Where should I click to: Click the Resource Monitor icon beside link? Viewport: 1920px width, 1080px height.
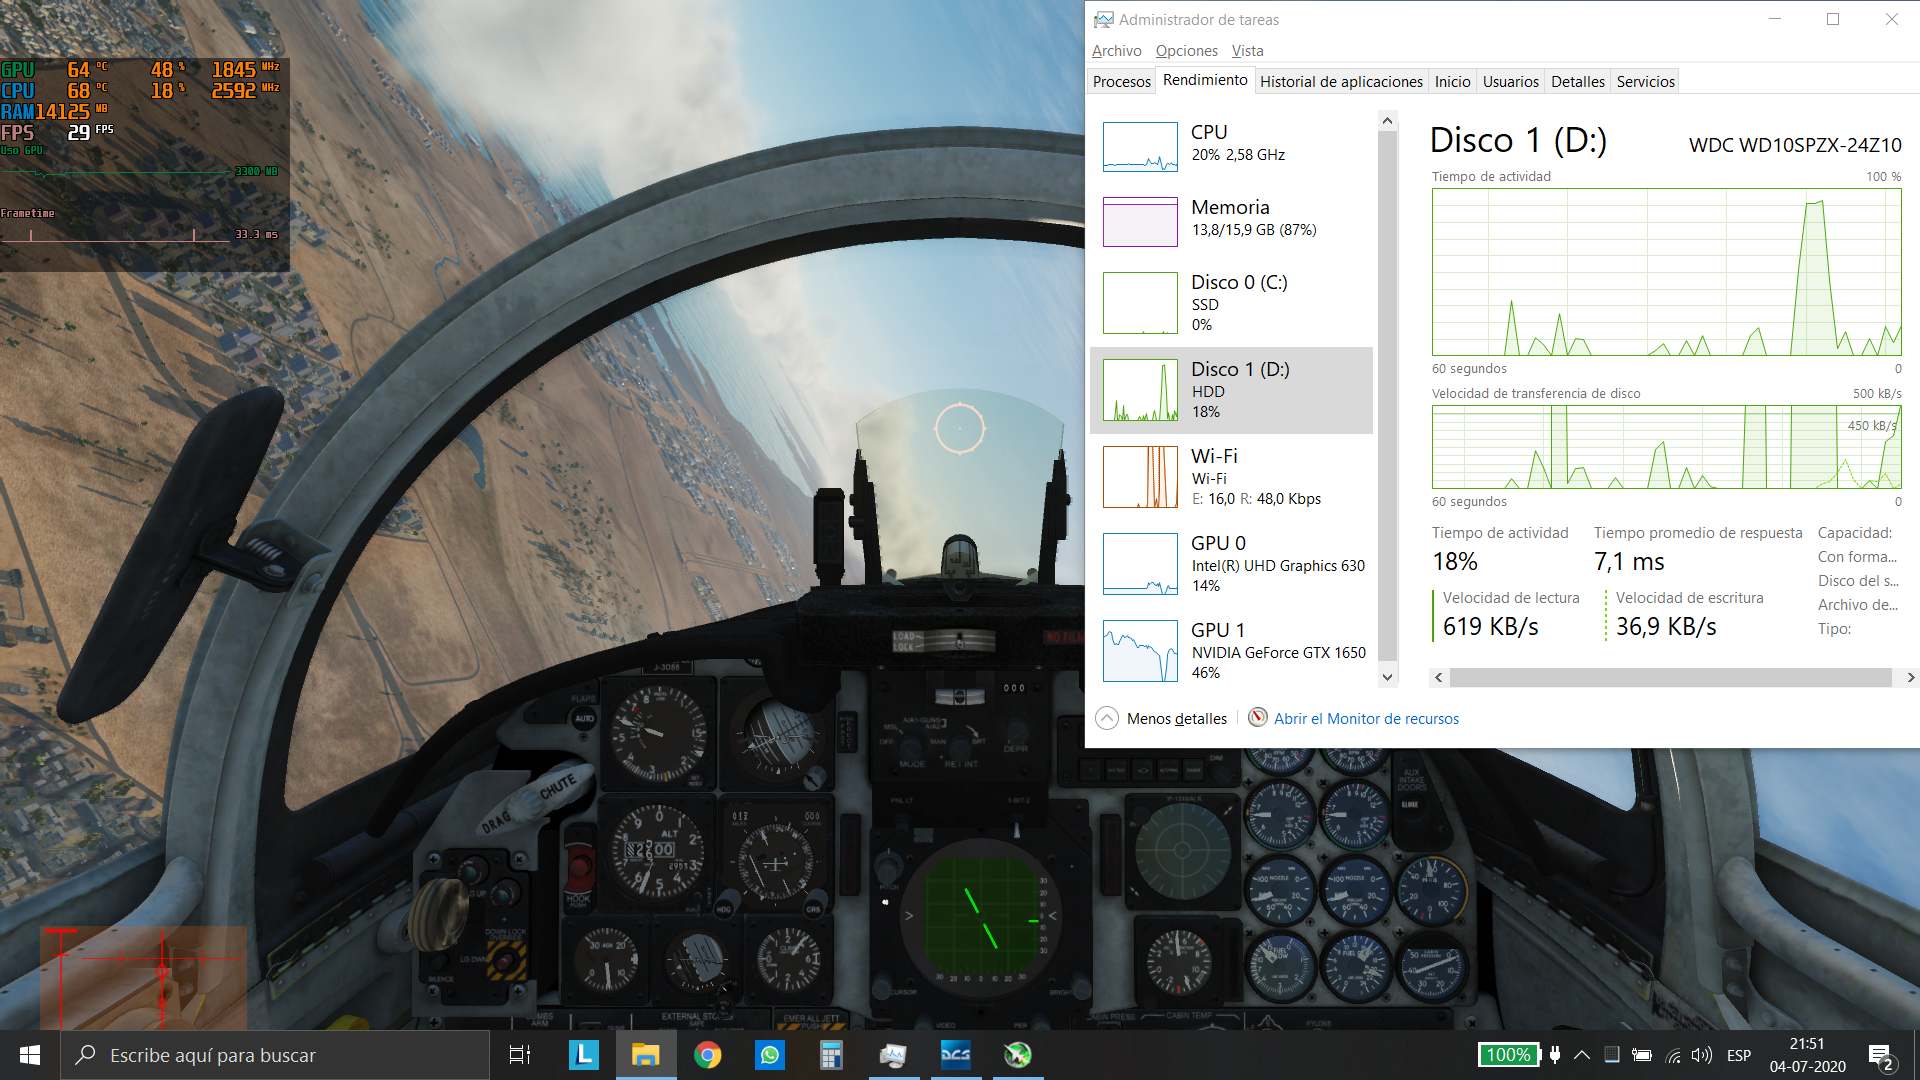coord(1258,718)
